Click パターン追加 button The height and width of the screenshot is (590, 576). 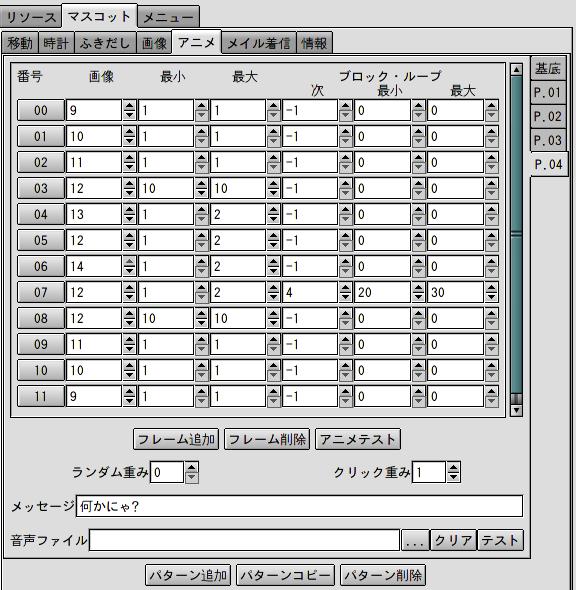point(188,575)
